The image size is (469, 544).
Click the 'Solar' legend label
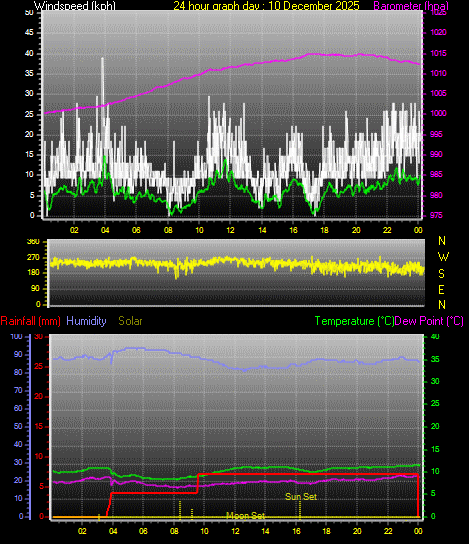(x=130, y=321)
